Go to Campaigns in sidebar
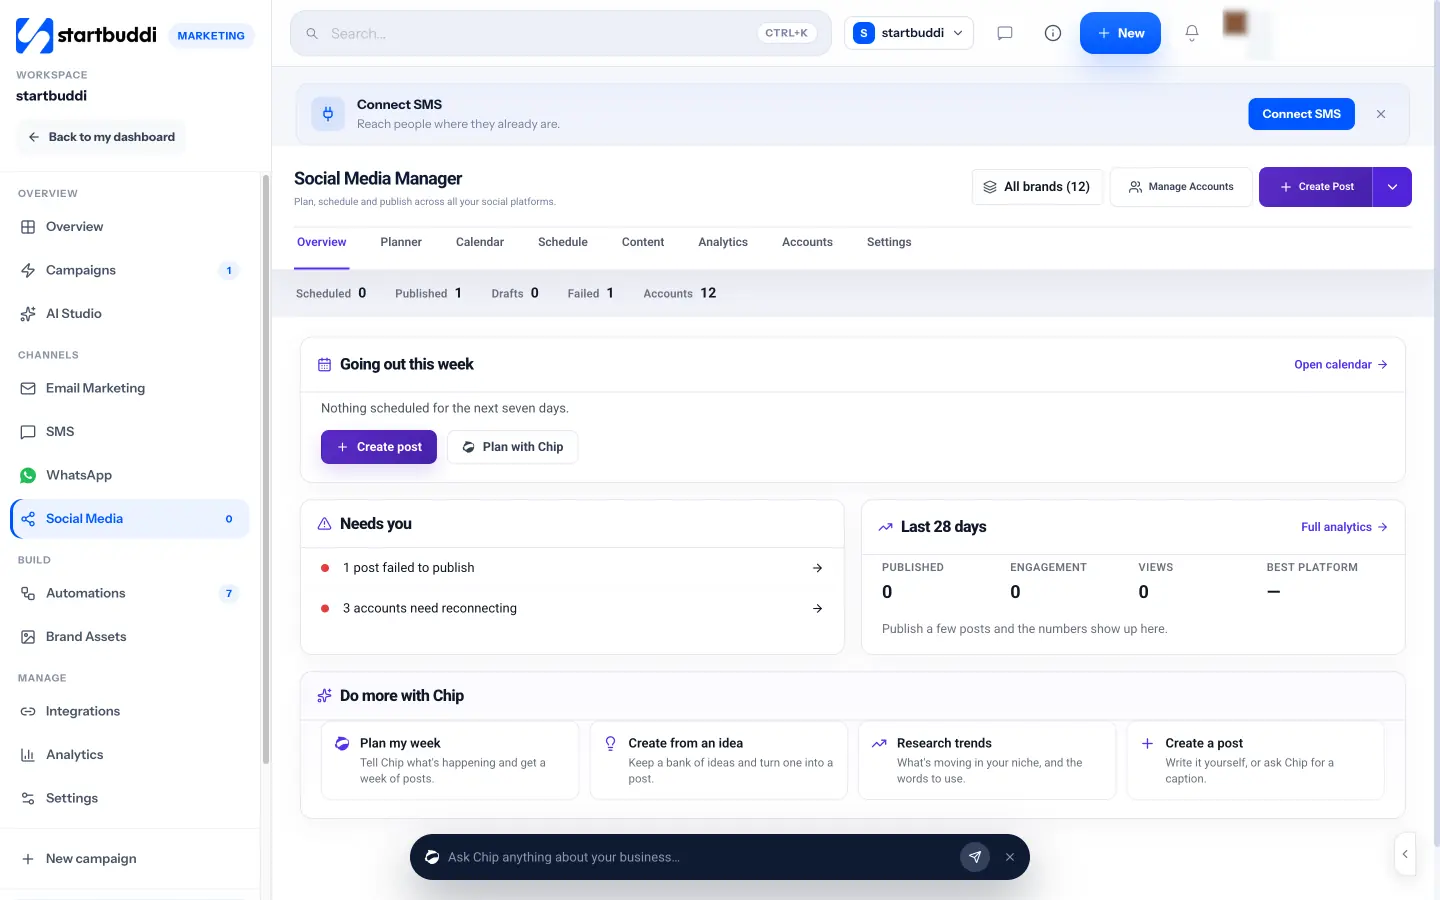The image size is (1440, 900). click(x=130, y=270)
